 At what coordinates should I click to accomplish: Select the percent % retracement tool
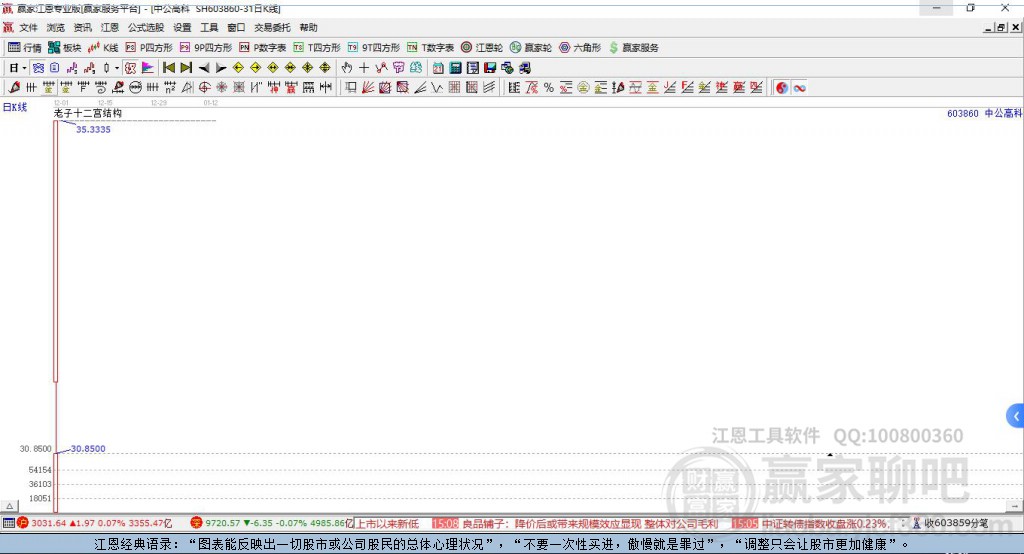[549, 88]
